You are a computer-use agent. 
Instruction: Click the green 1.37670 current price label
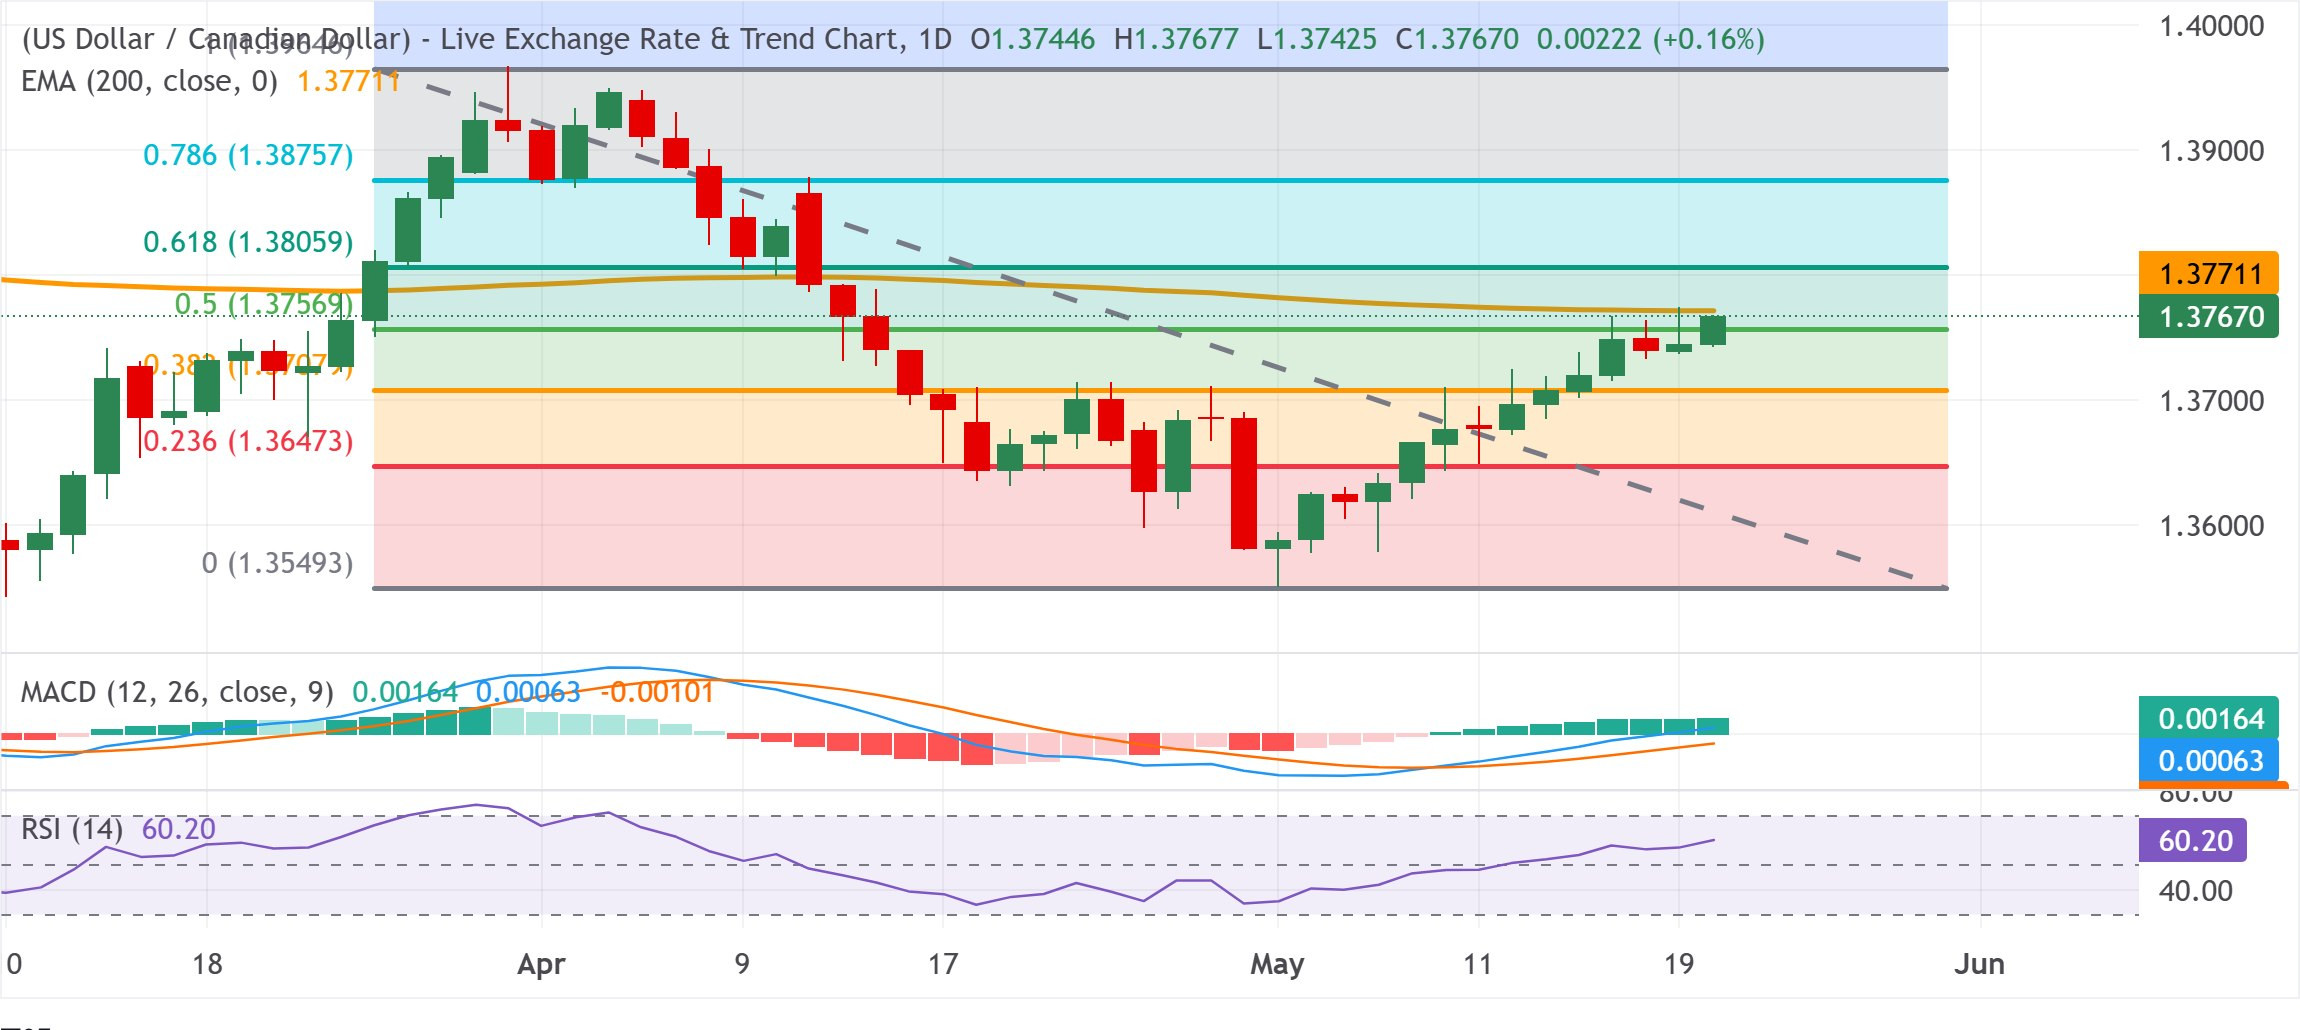(x=2208, y=316)
